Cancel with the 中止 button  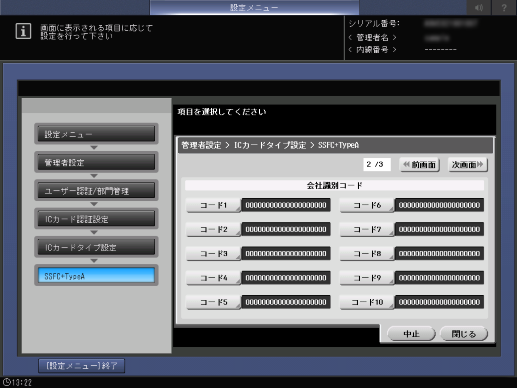411,333
